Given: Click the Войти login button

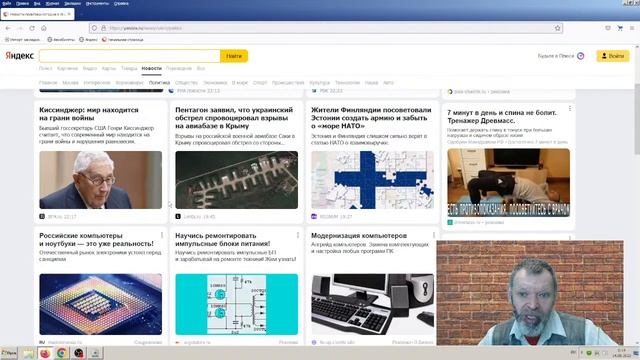Looking at the screenshot, I should [613, 56].
